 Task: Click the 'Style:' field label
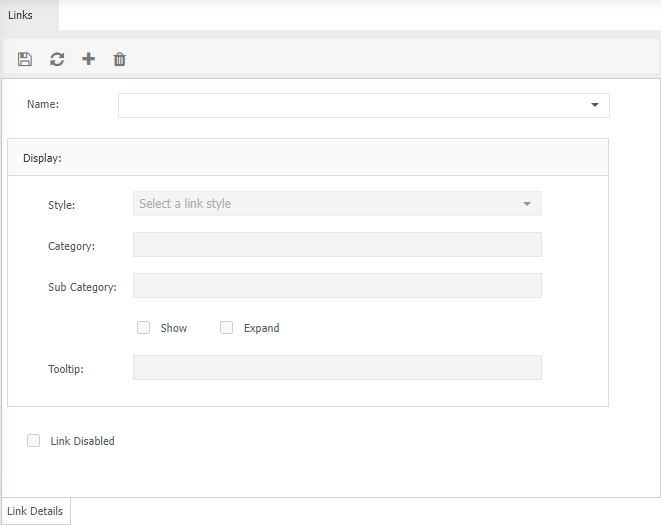coord(62,205)
